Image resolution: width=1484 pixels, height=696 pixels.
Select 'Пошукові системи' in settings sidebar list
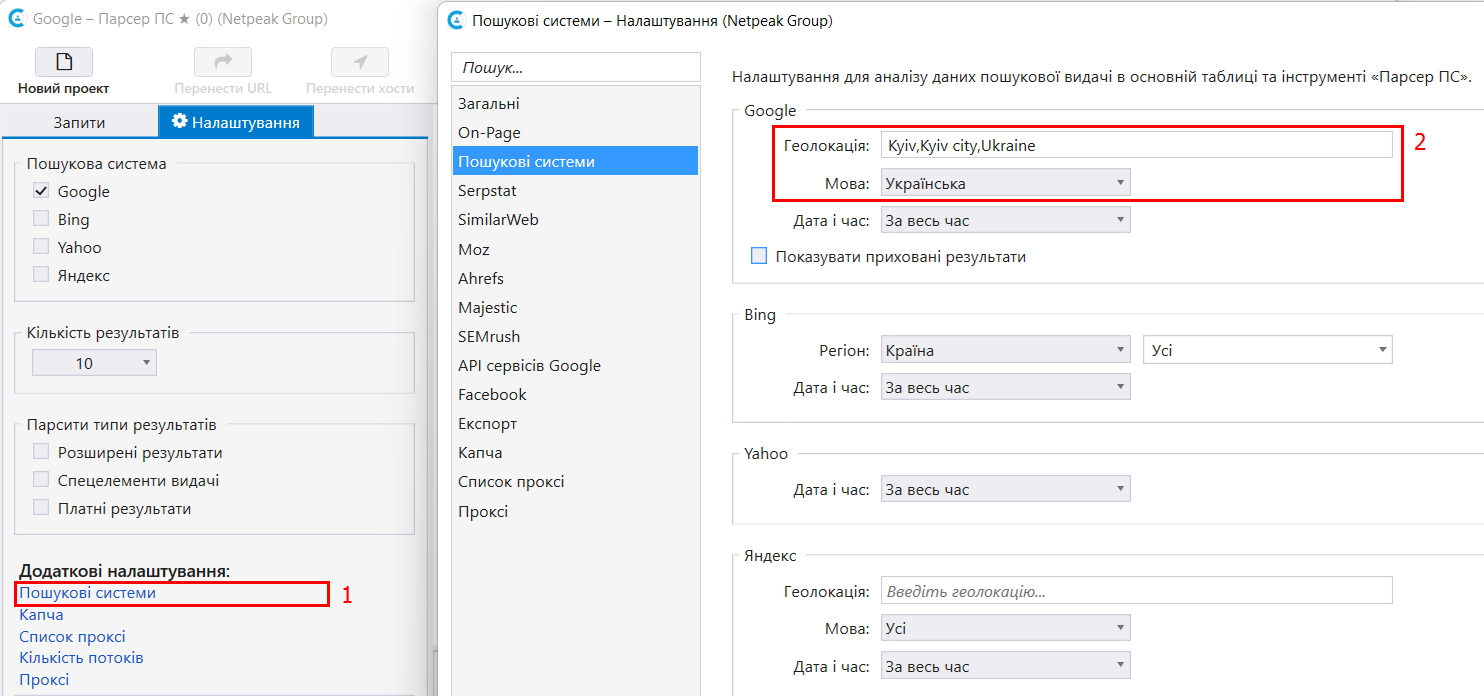(x=575, y=161)
